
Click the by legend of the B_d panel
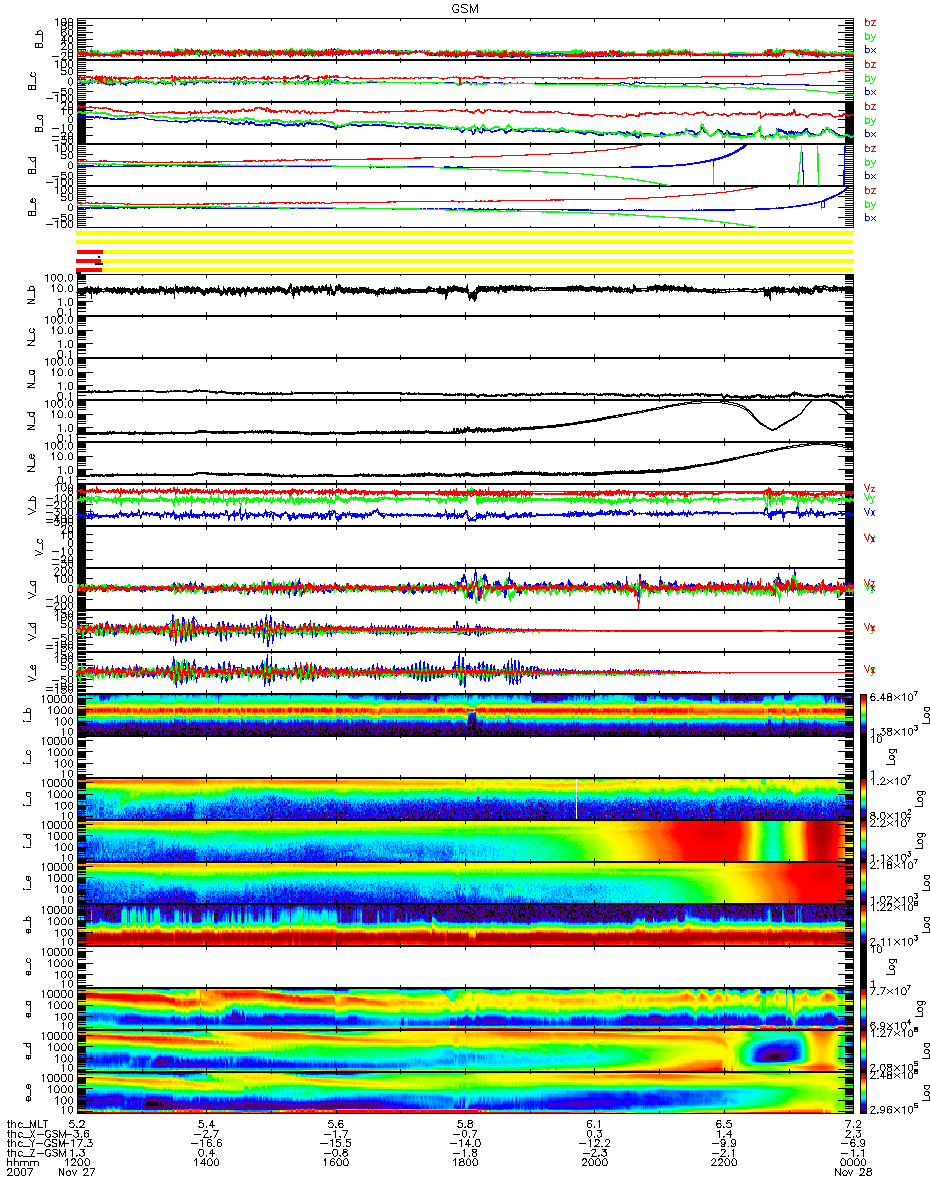click(870, 162)
